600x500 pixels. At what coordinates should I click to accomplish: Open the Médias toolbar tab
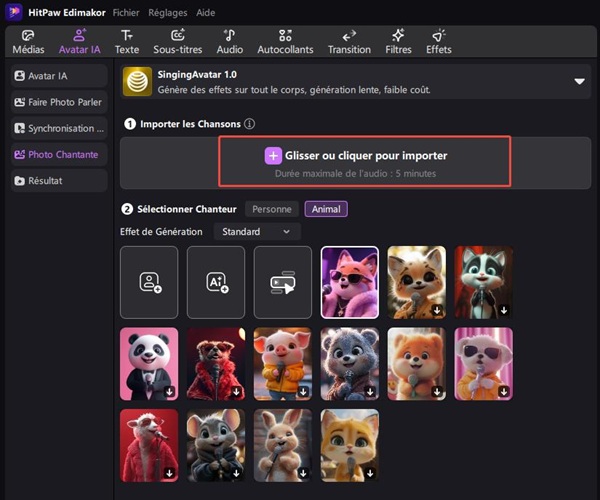click(x=28, y=42)
